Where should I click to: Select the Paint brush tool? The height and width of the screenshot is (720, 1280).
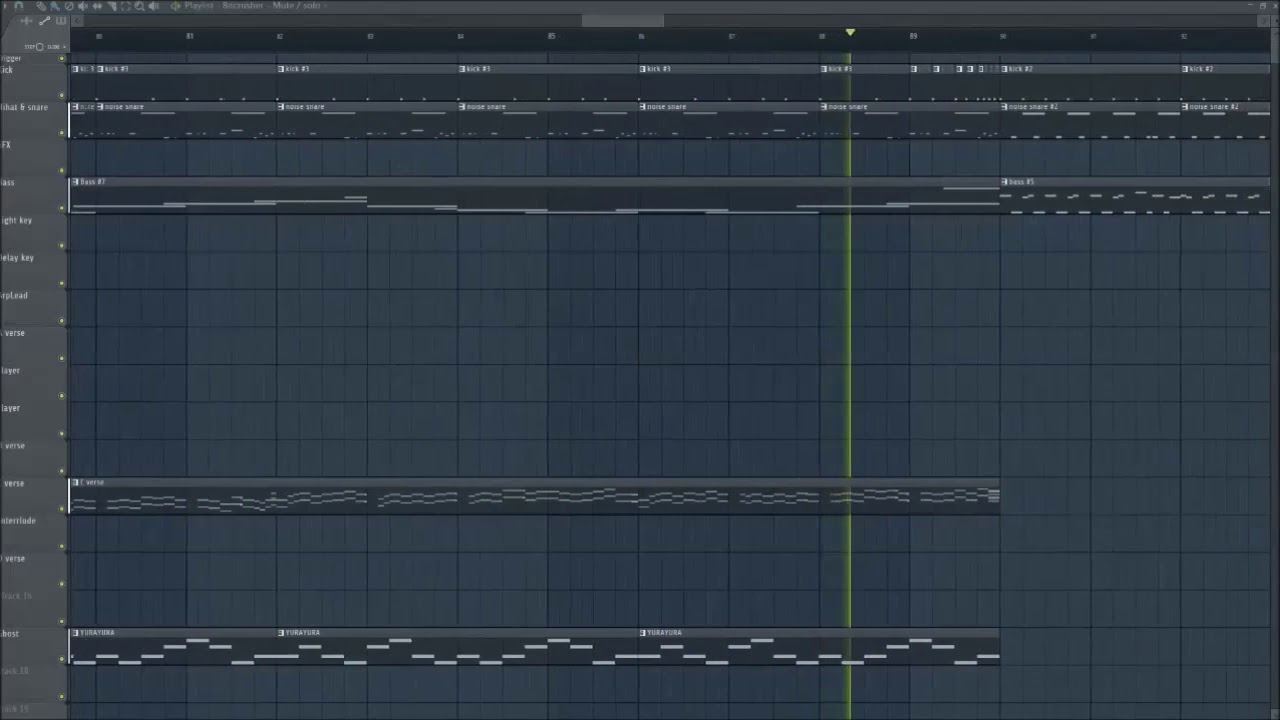(54, 6)
